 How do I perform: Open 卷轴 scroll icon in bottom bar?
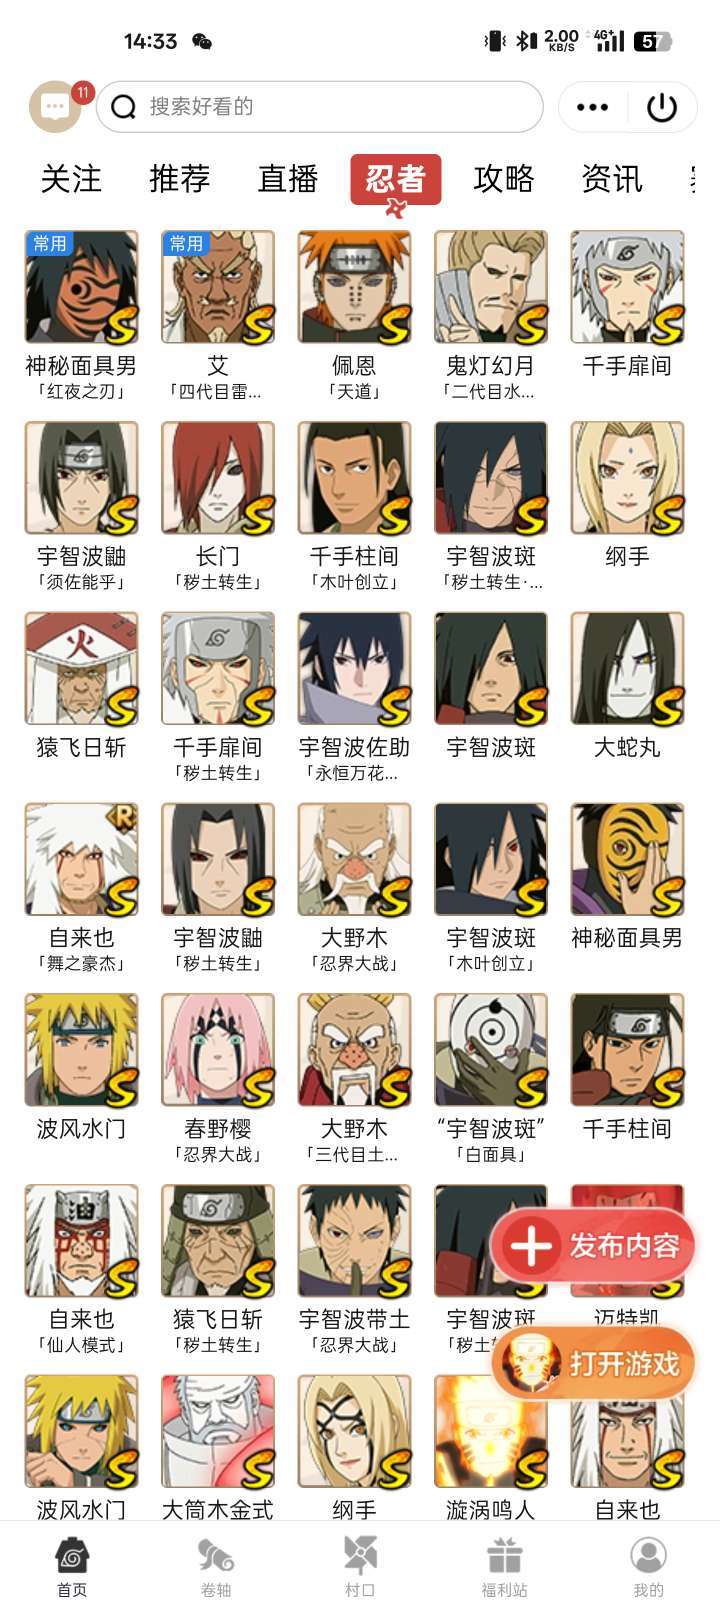pyautogui.click(x=216, y=1567)
